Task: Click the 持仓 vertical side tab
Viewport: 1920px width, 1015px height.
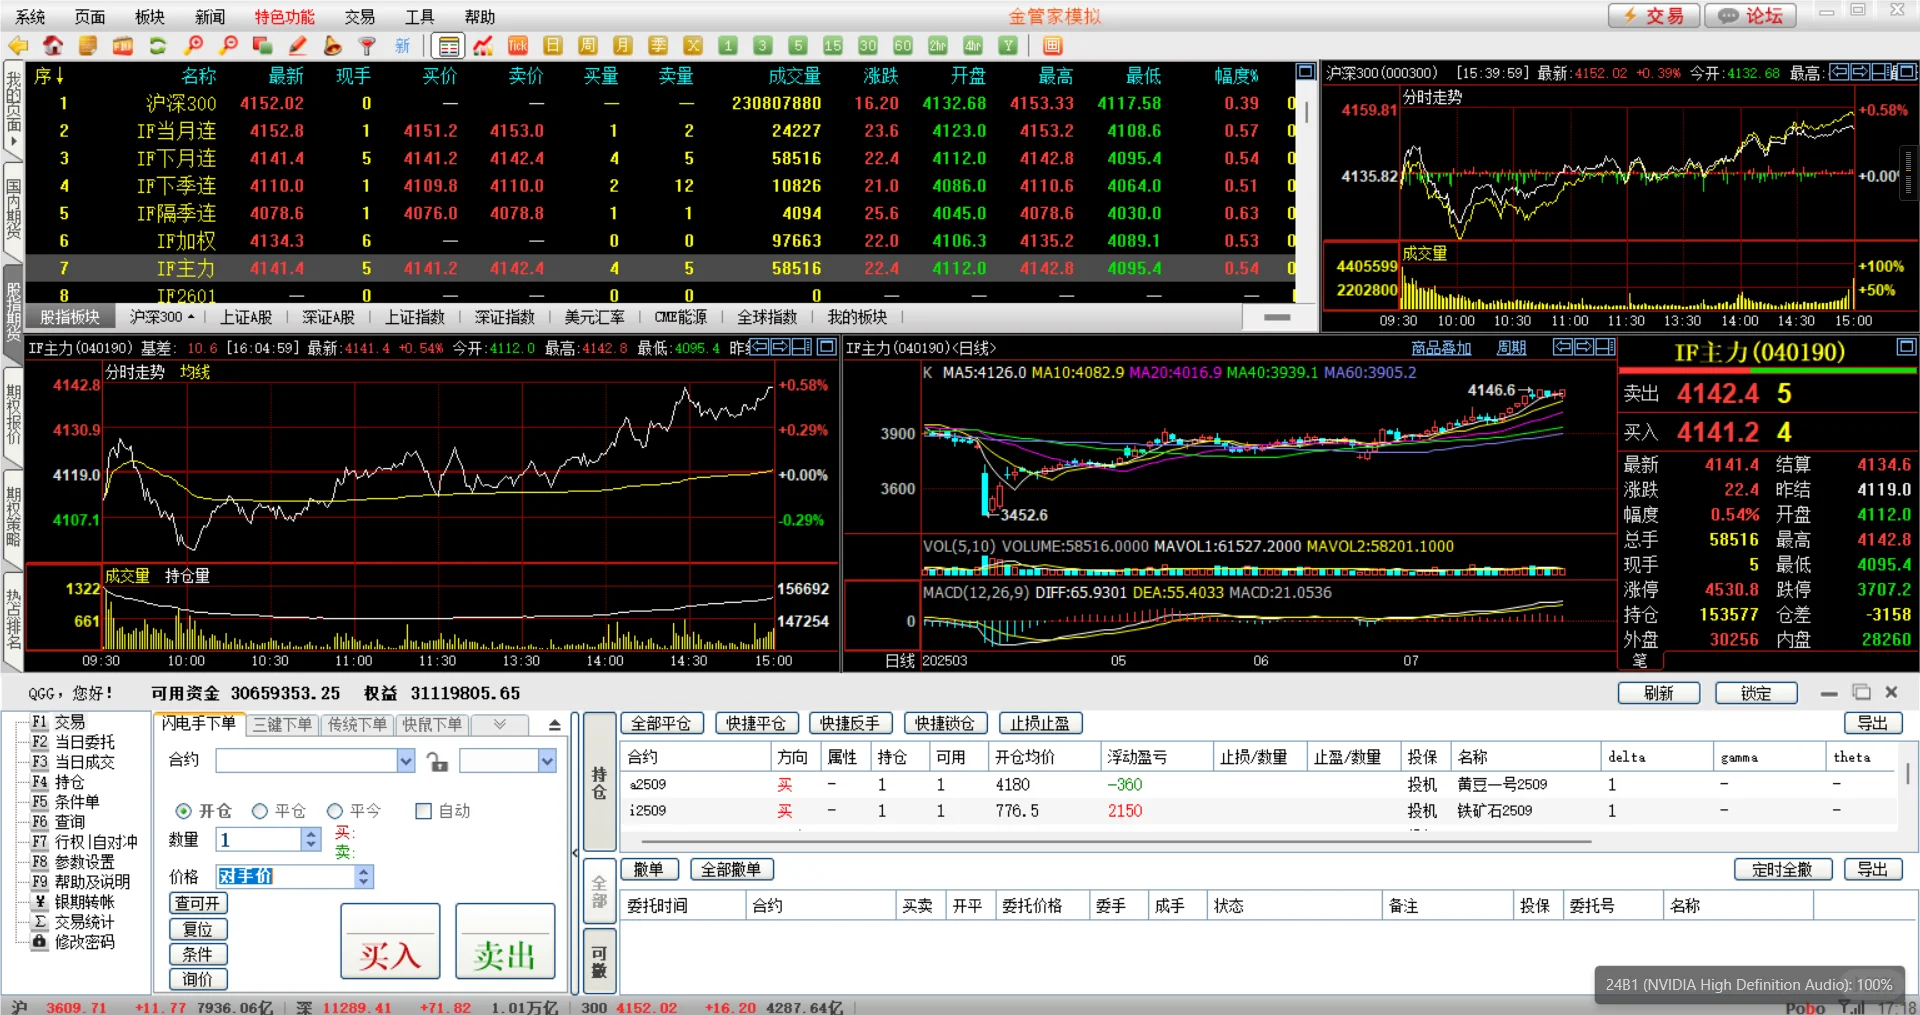Action: (599, 782)
